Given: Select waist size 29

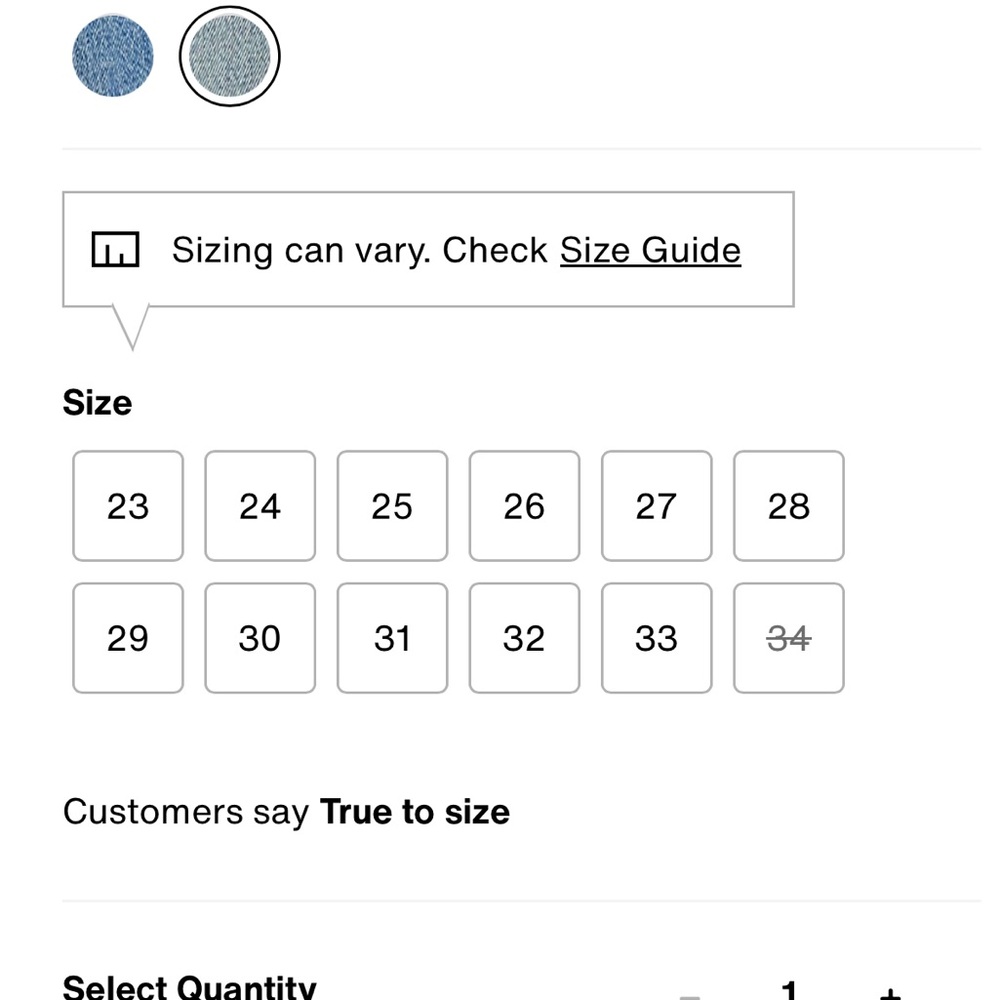Looking at the screenshot, I should coord(128,638).
